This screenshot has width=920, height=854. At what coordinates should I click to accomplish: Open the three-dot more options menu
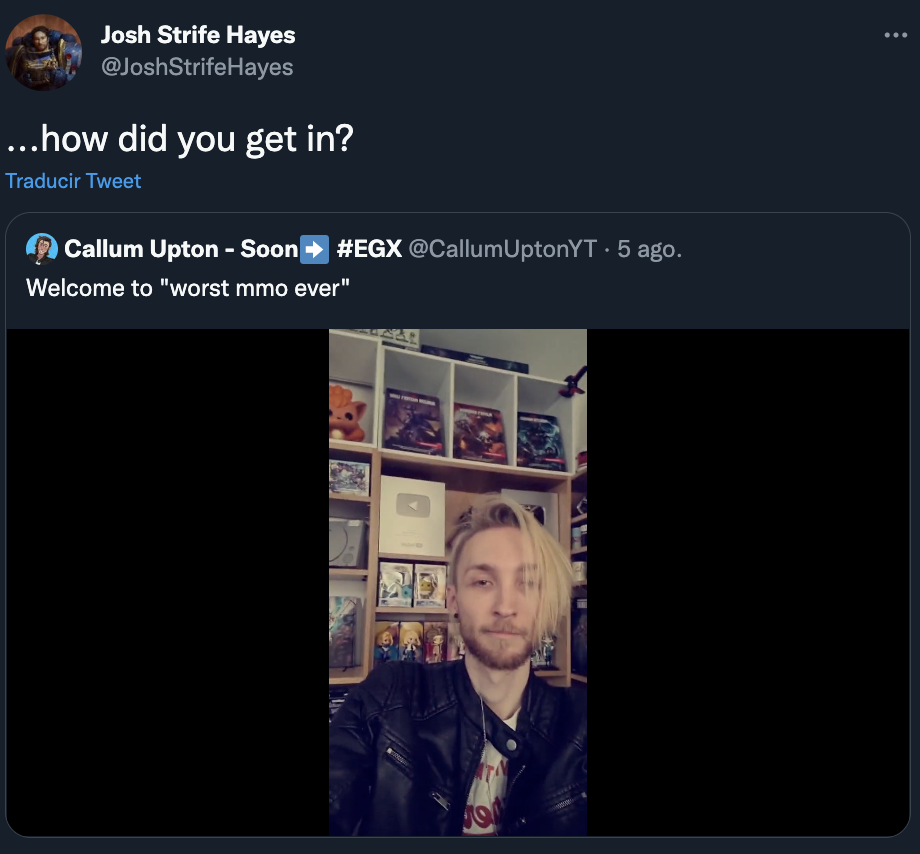pos(895,35)
